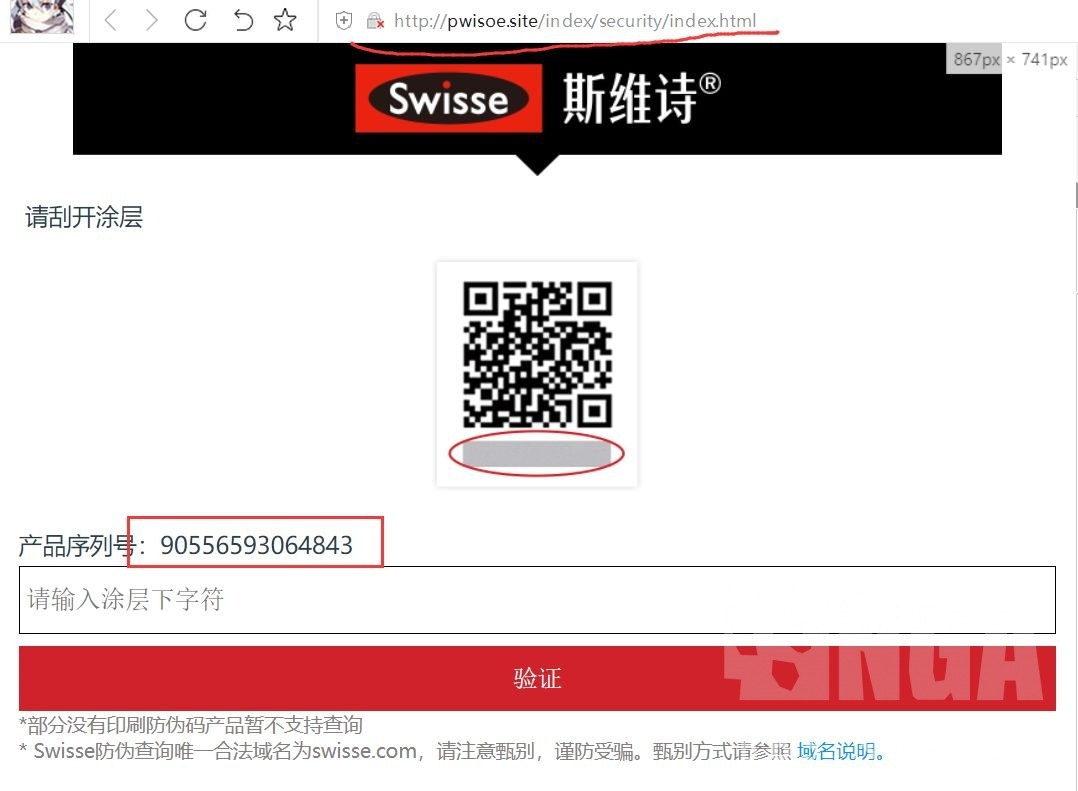The image size is (1078, 791).
Task: Click the QR code image
Action: click(537, 354)
